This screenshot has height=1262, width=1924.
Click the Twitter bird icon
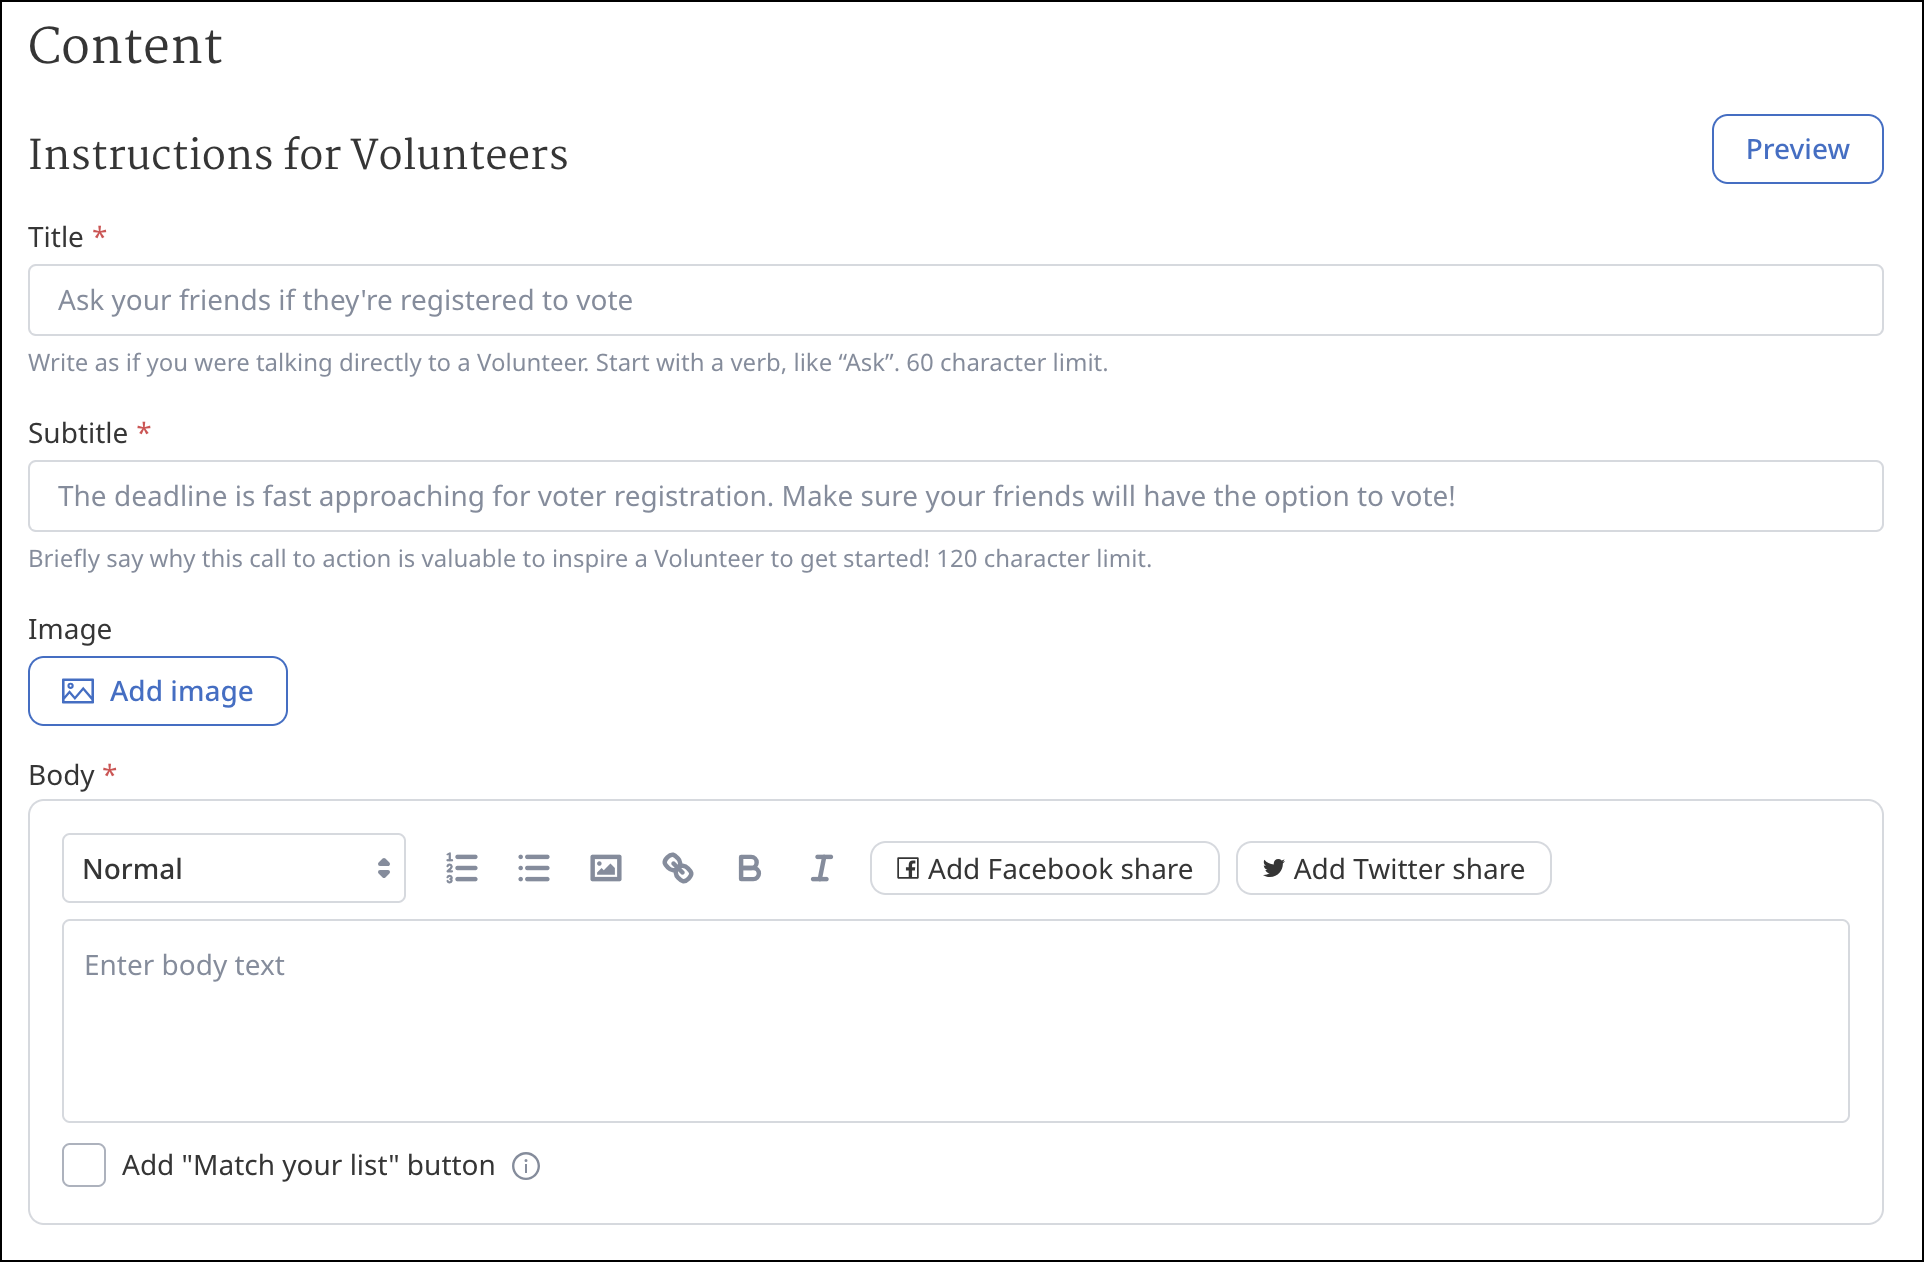click(x=1273, y=868)
